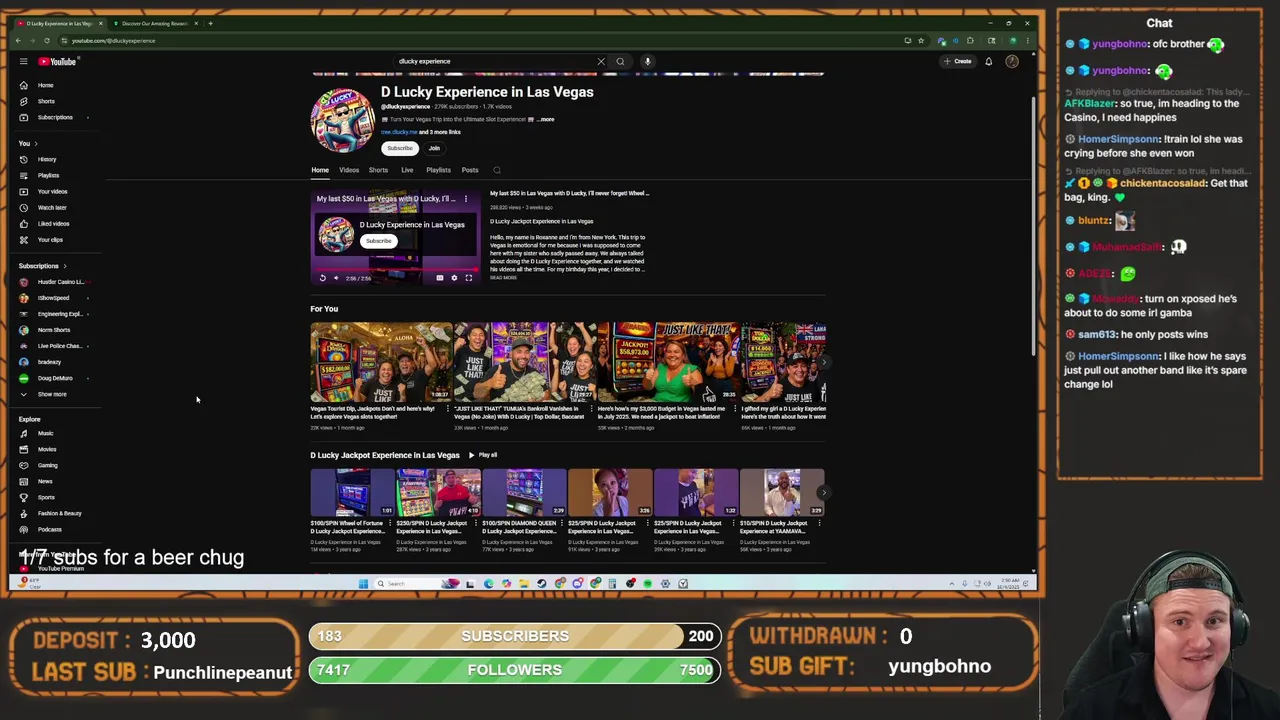Open Vegas Tourist Qtip Jackpots video thumbnail
Viewport: 1280px width, 720px height.
pyautogui.click(x=381, y=362)
